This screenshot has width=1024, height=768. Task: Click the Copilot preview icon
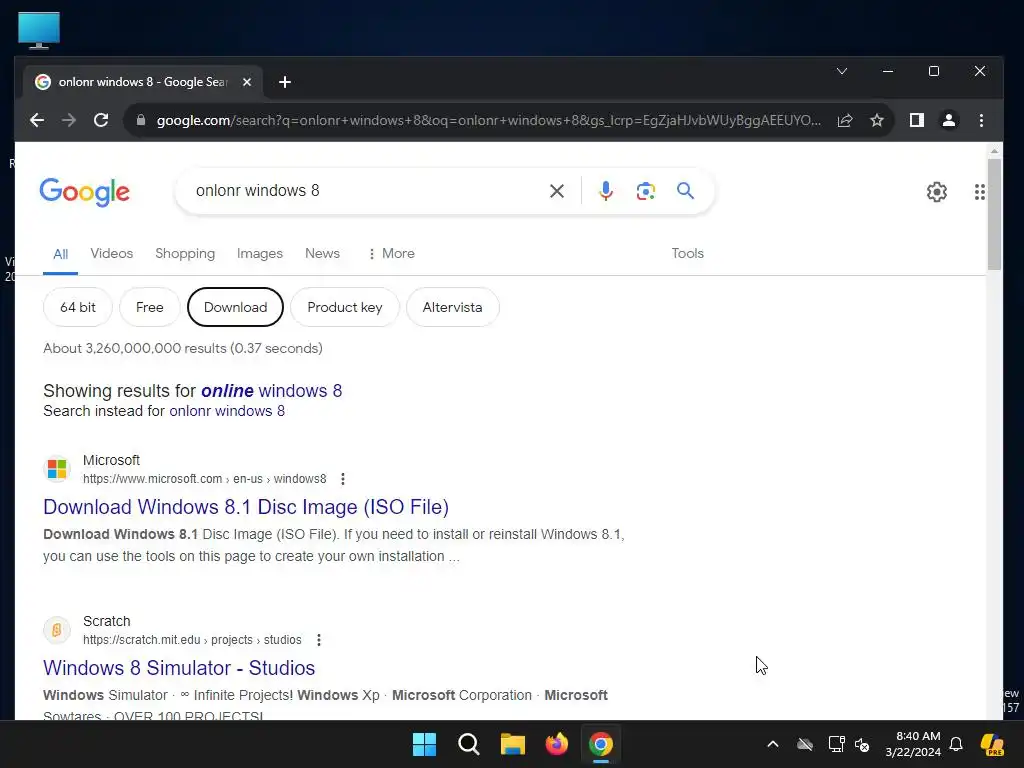992,744
